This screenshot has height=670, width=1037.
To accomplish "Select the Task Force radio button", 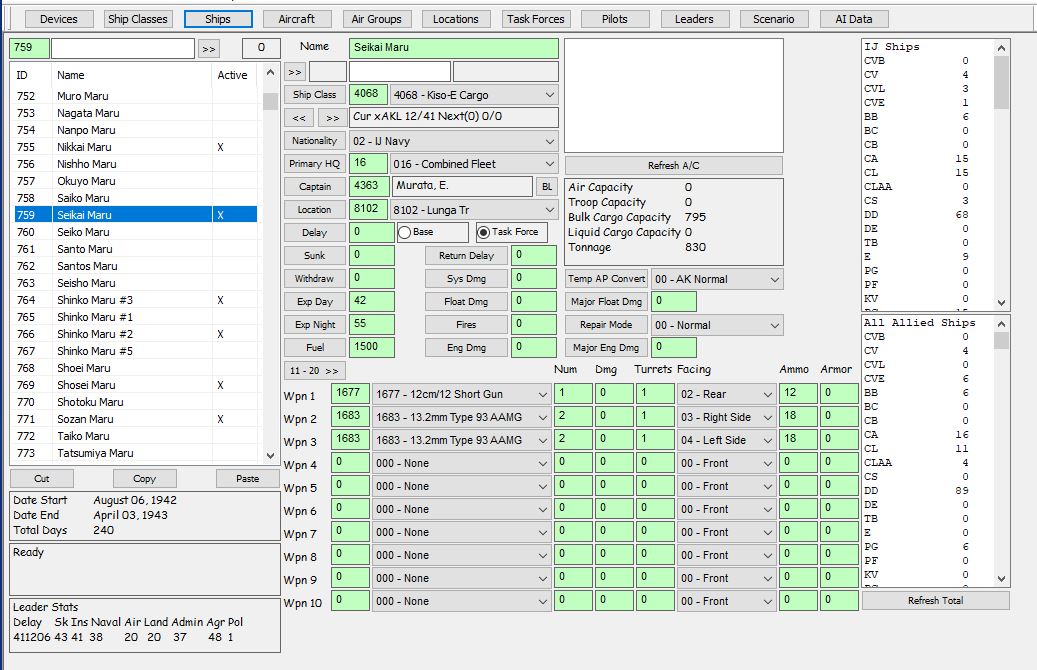I will pos(484,232).
